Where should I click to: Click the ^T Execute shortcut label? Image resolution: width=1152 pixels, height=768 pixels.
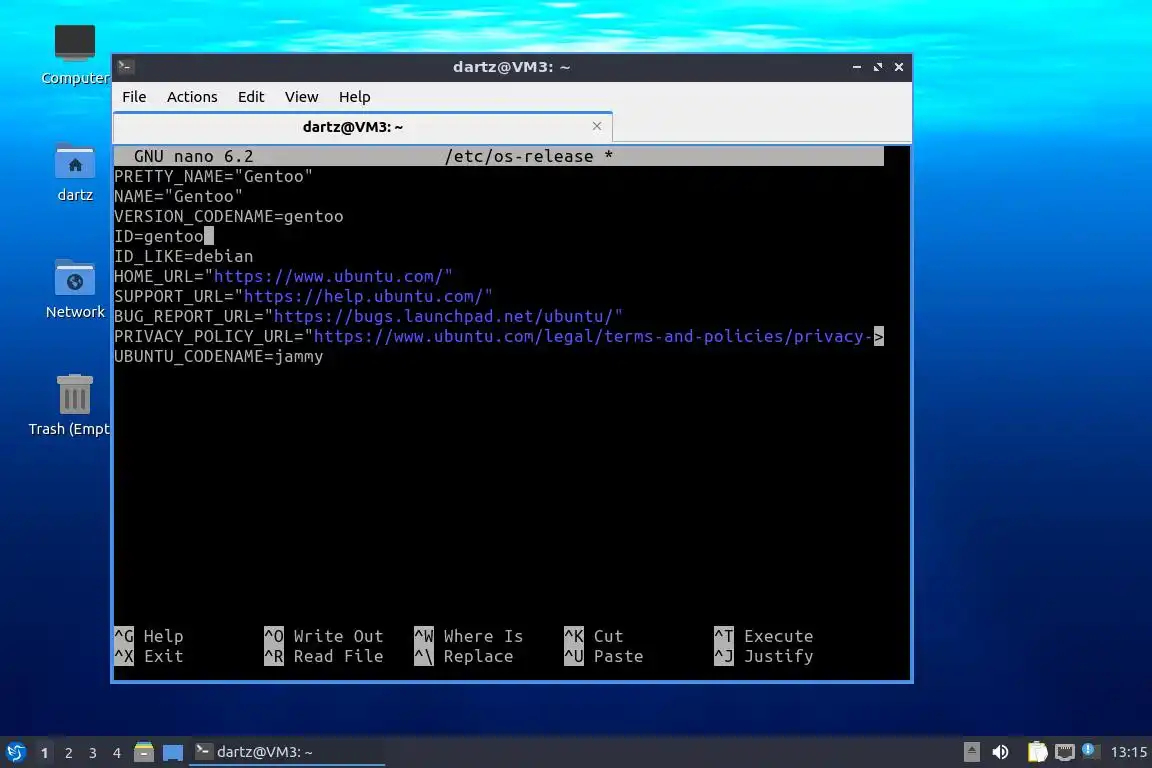tap(764, 636)
